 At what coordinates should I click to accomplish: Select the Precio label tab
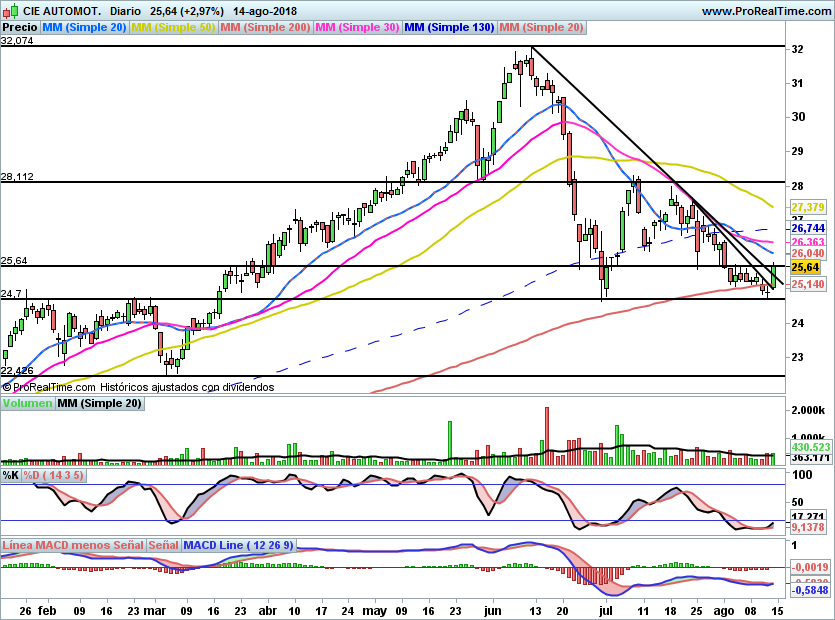point(20,27)
